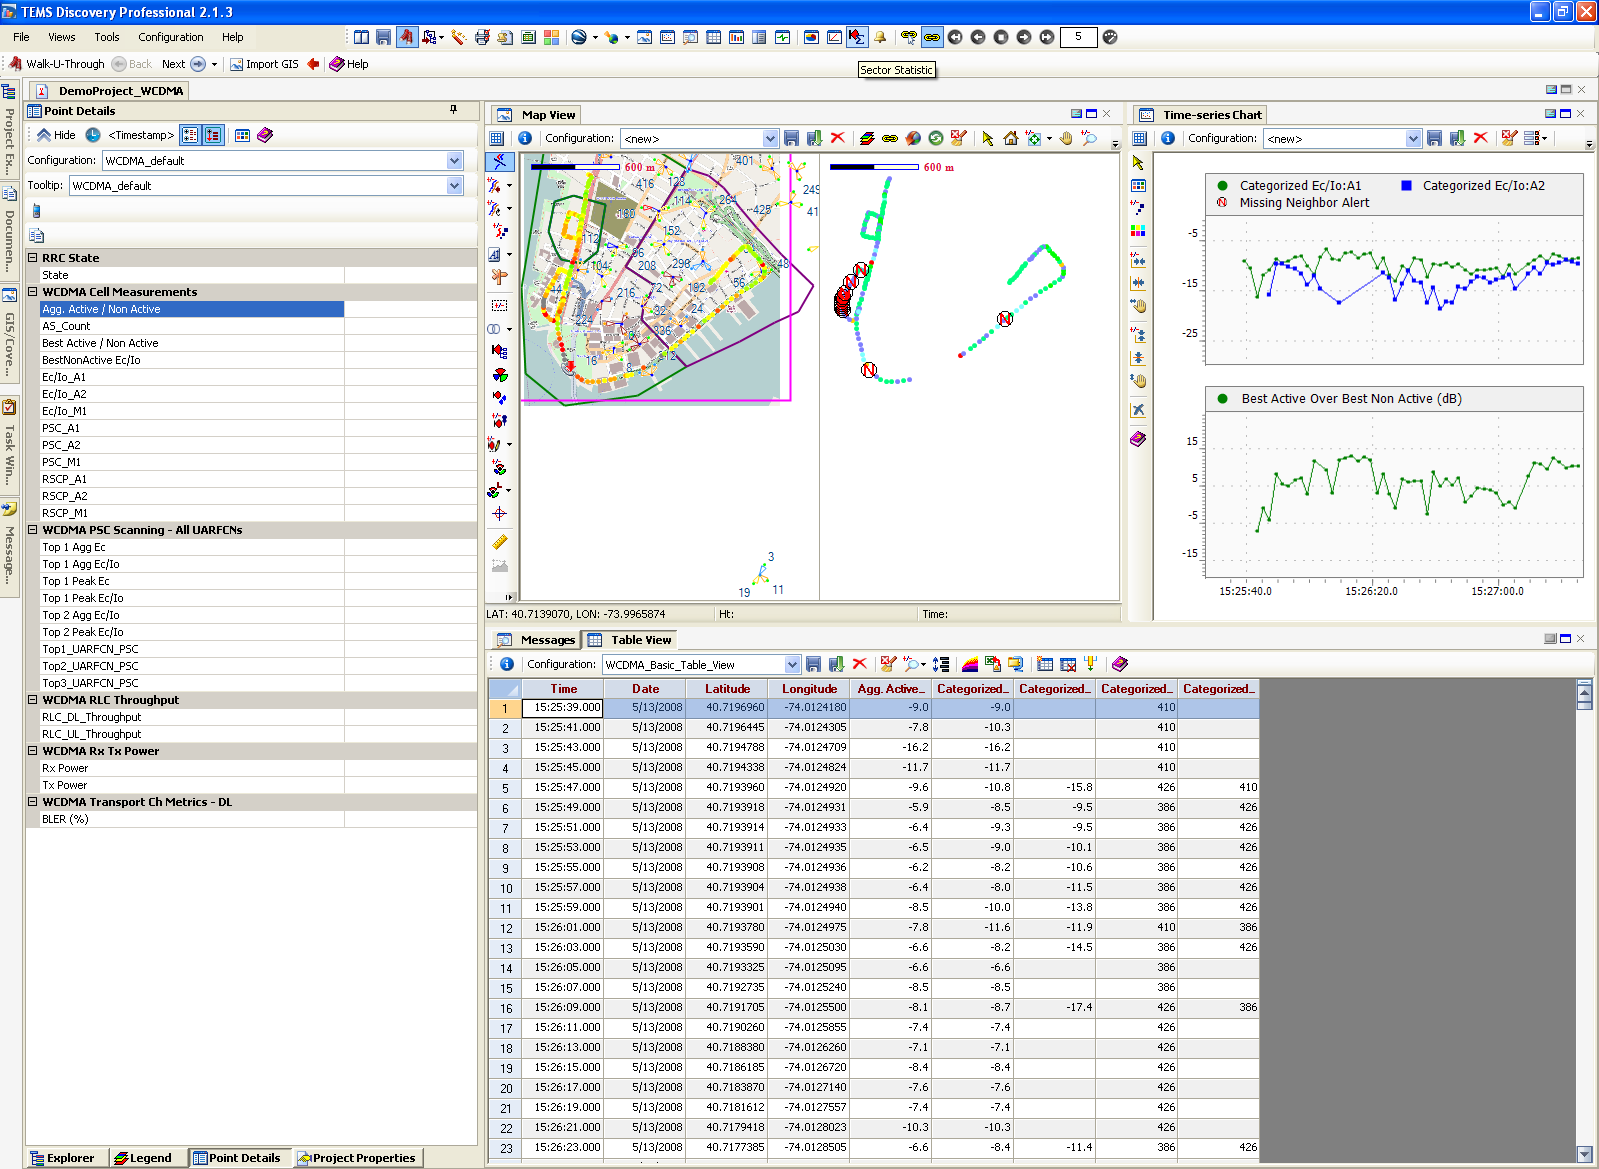1599x1169 pixels.
Task: Collapse WCDMA Transport Ch Metrics - DL group
Action: point(33,801)
